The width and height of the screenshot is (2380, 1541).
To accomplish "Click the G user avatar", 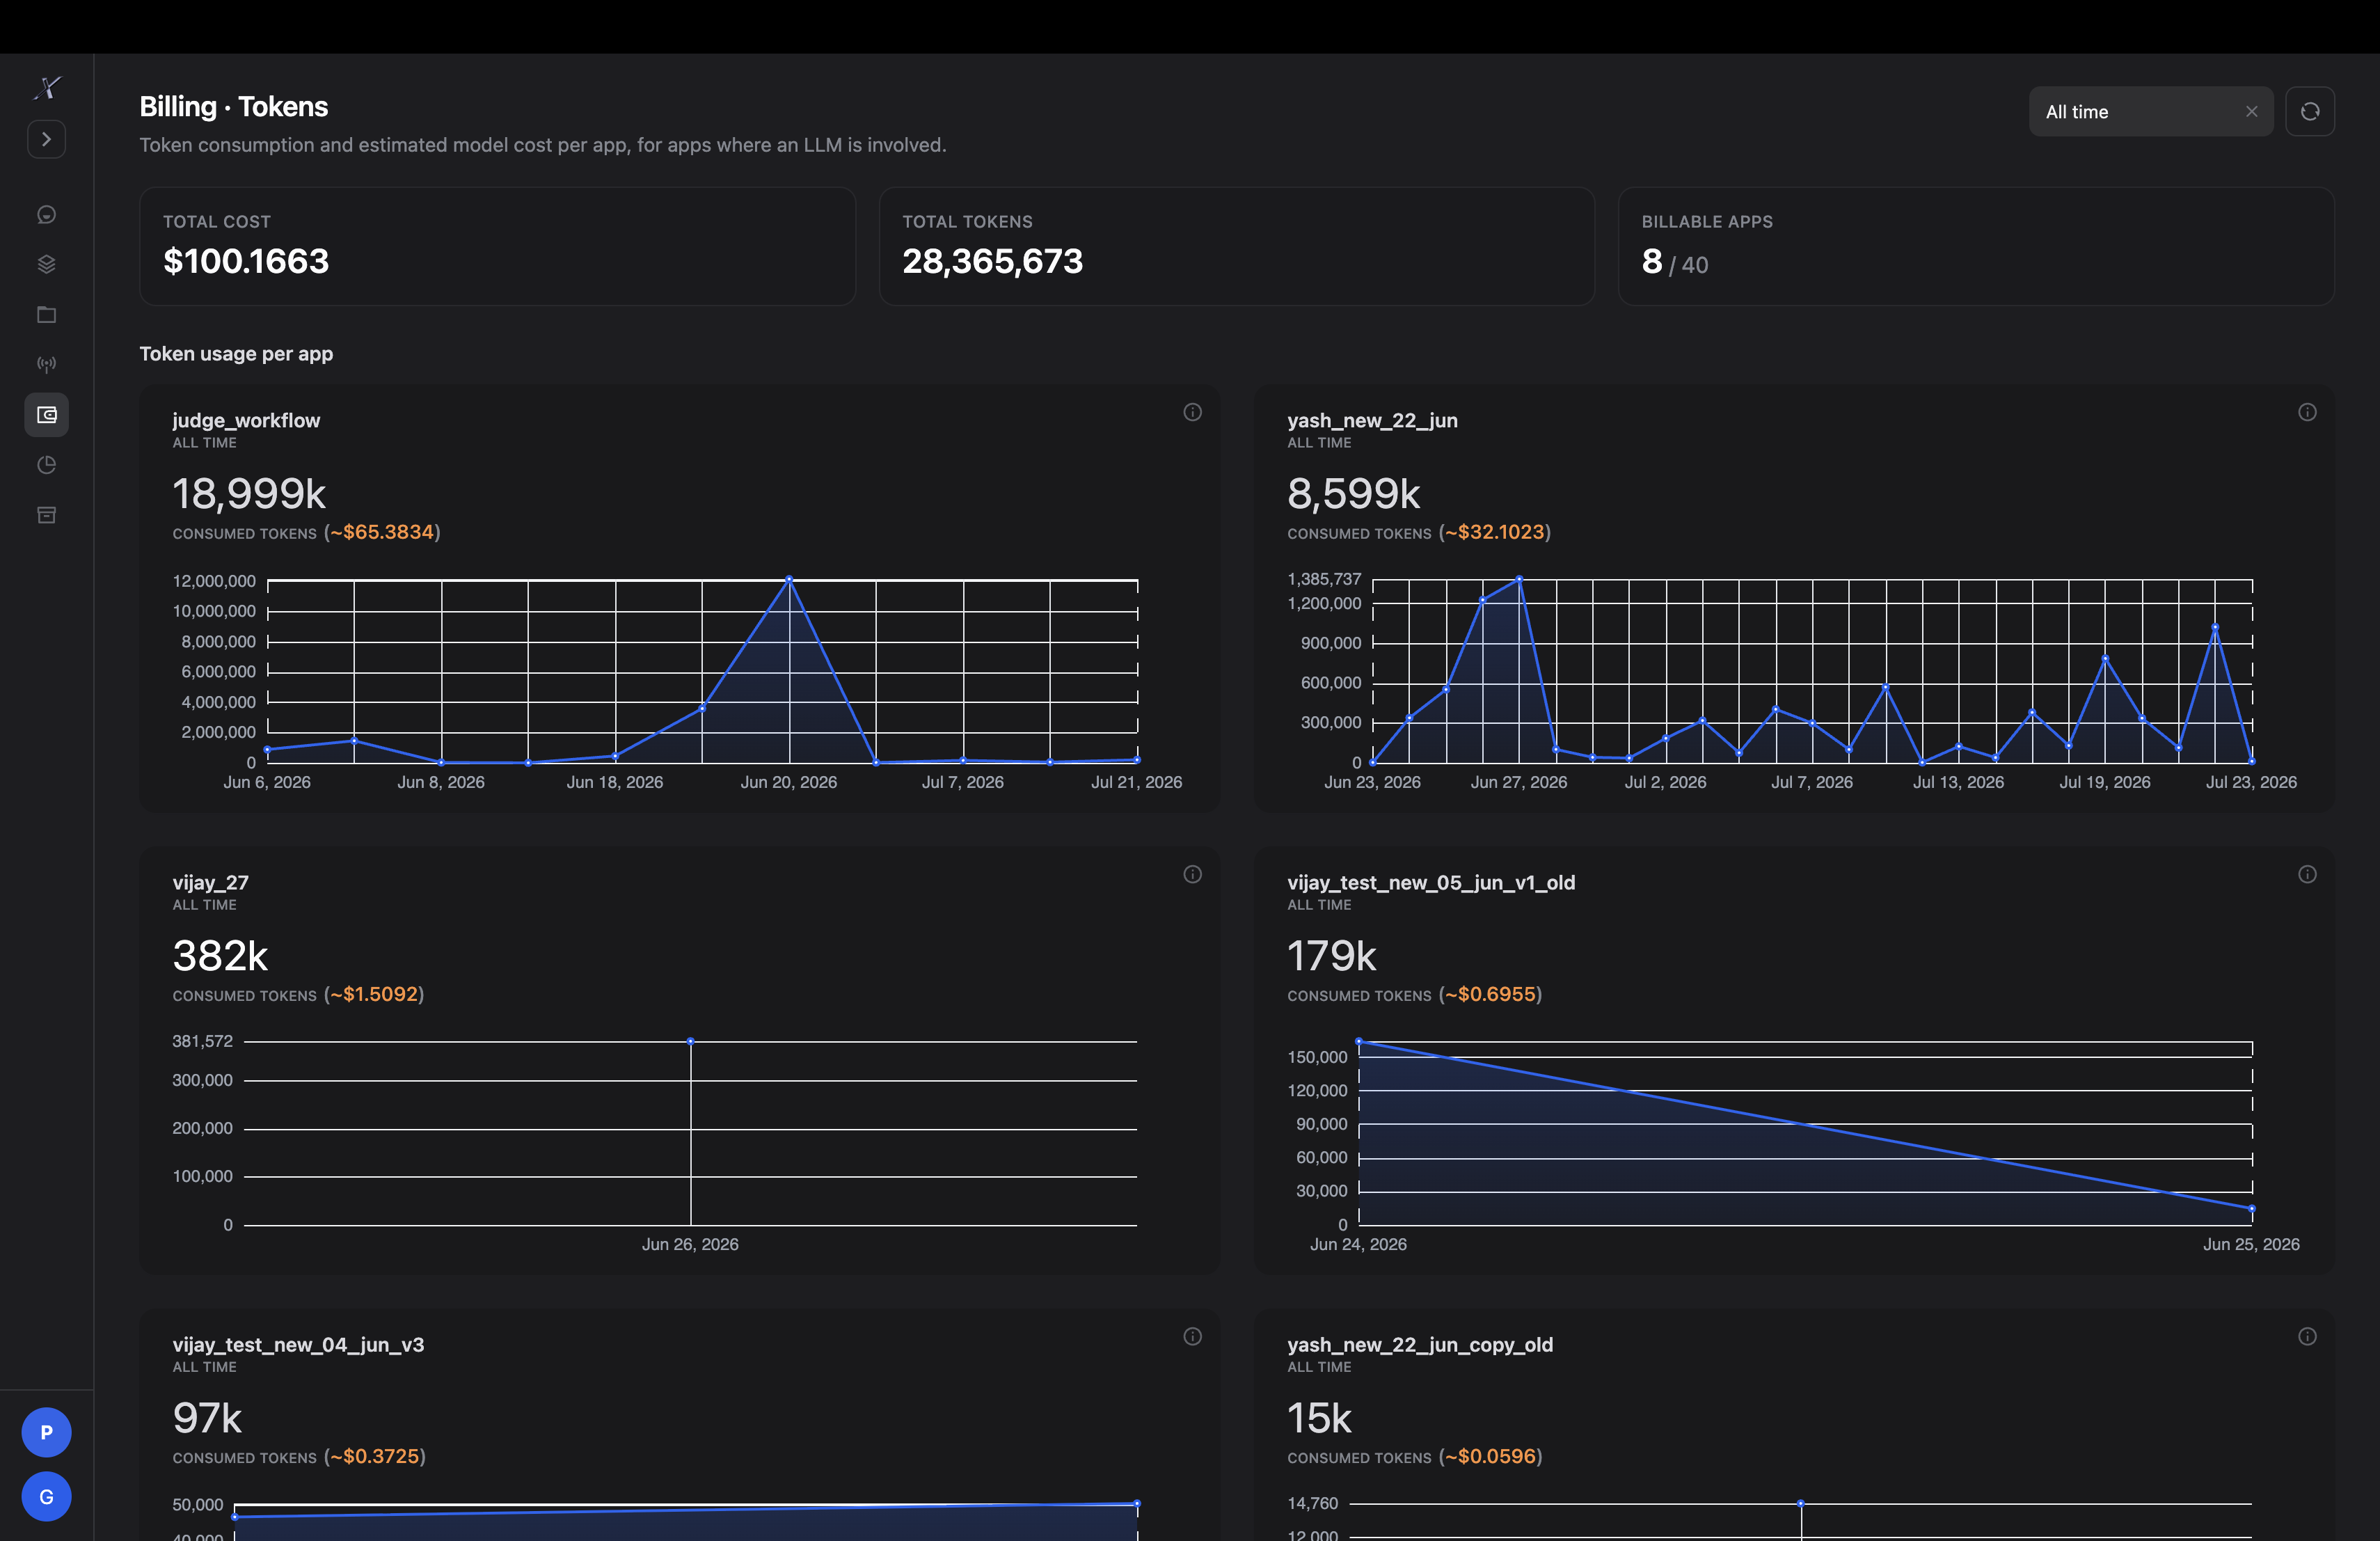I will pyautogui.click(x=46, y=1497).
